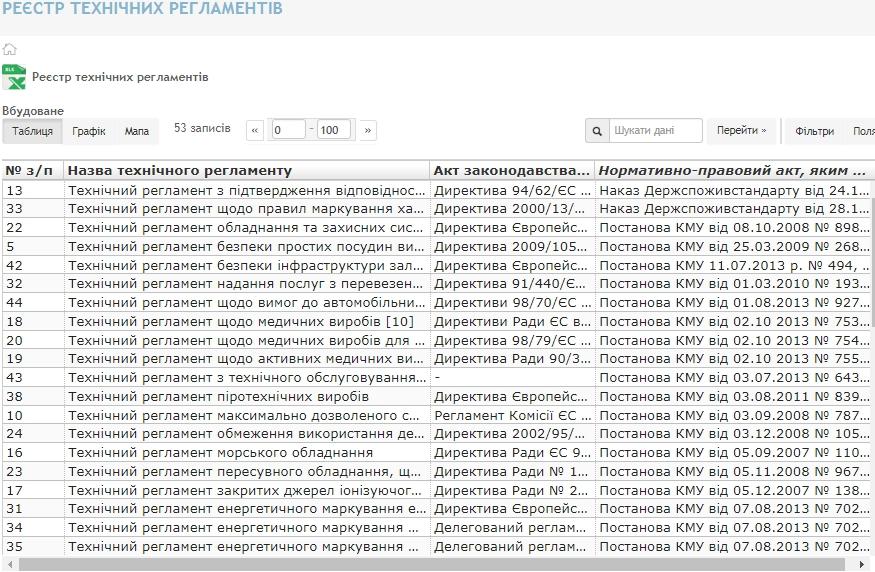
Task: Click the range start field showing 0
Action: 288,130
